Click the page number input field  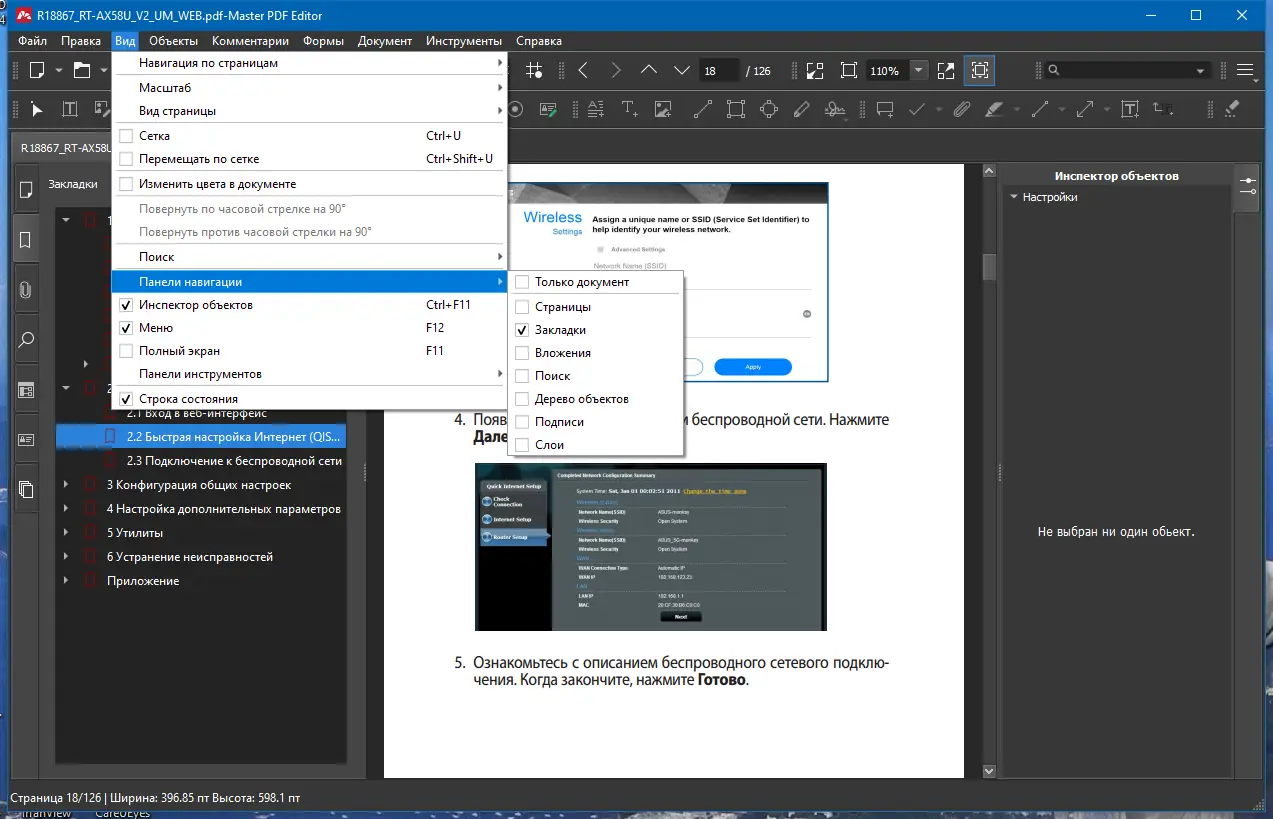(718, 71)
